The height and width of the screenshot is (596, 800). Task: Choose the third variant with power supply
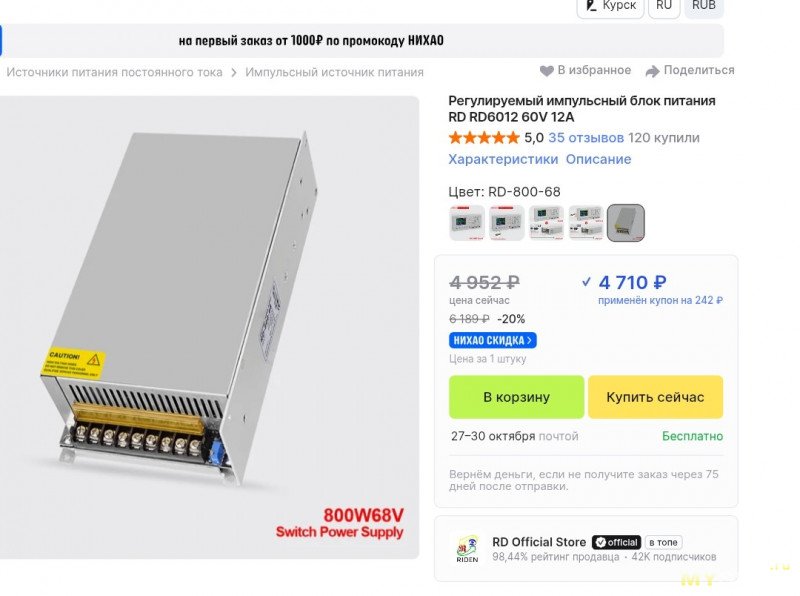(546, 222)
